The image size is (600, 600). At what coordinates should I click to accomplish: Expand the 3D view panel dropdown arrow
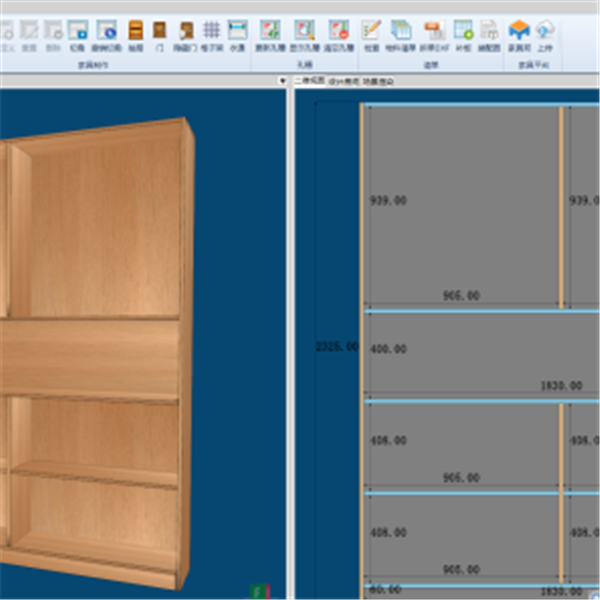[283, 81]
